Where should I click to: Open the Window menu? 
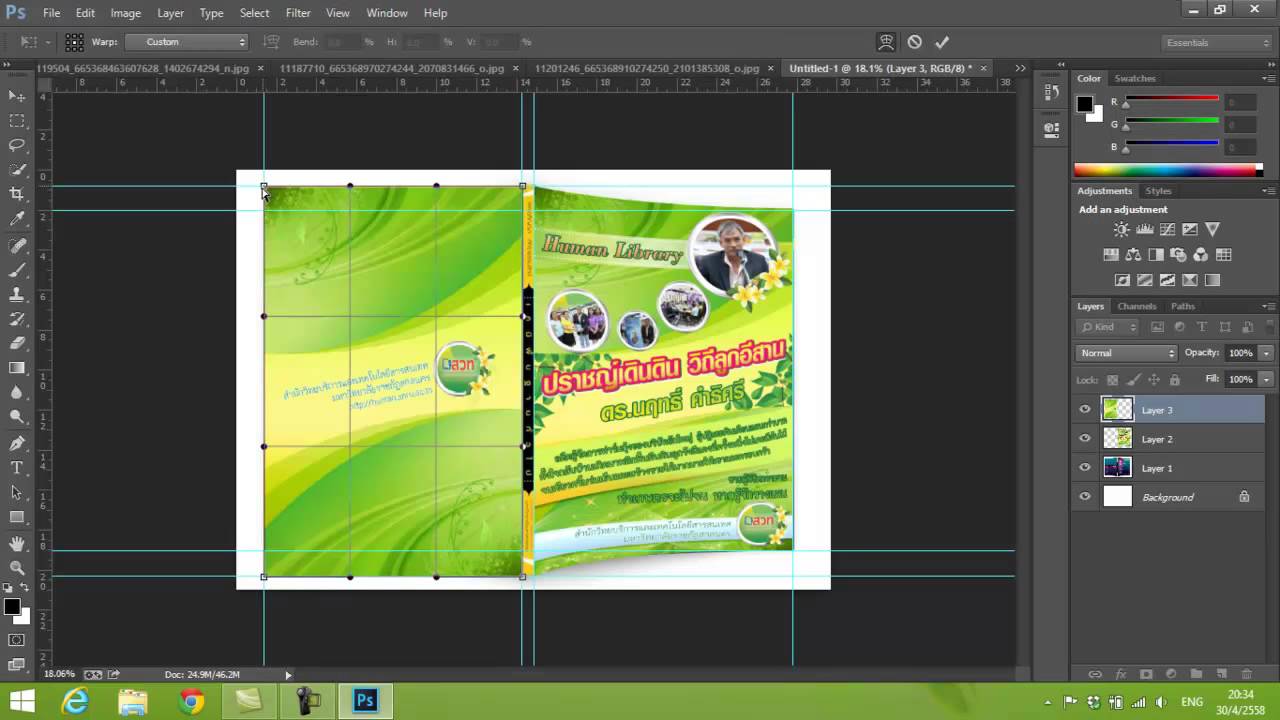(387, 13)
